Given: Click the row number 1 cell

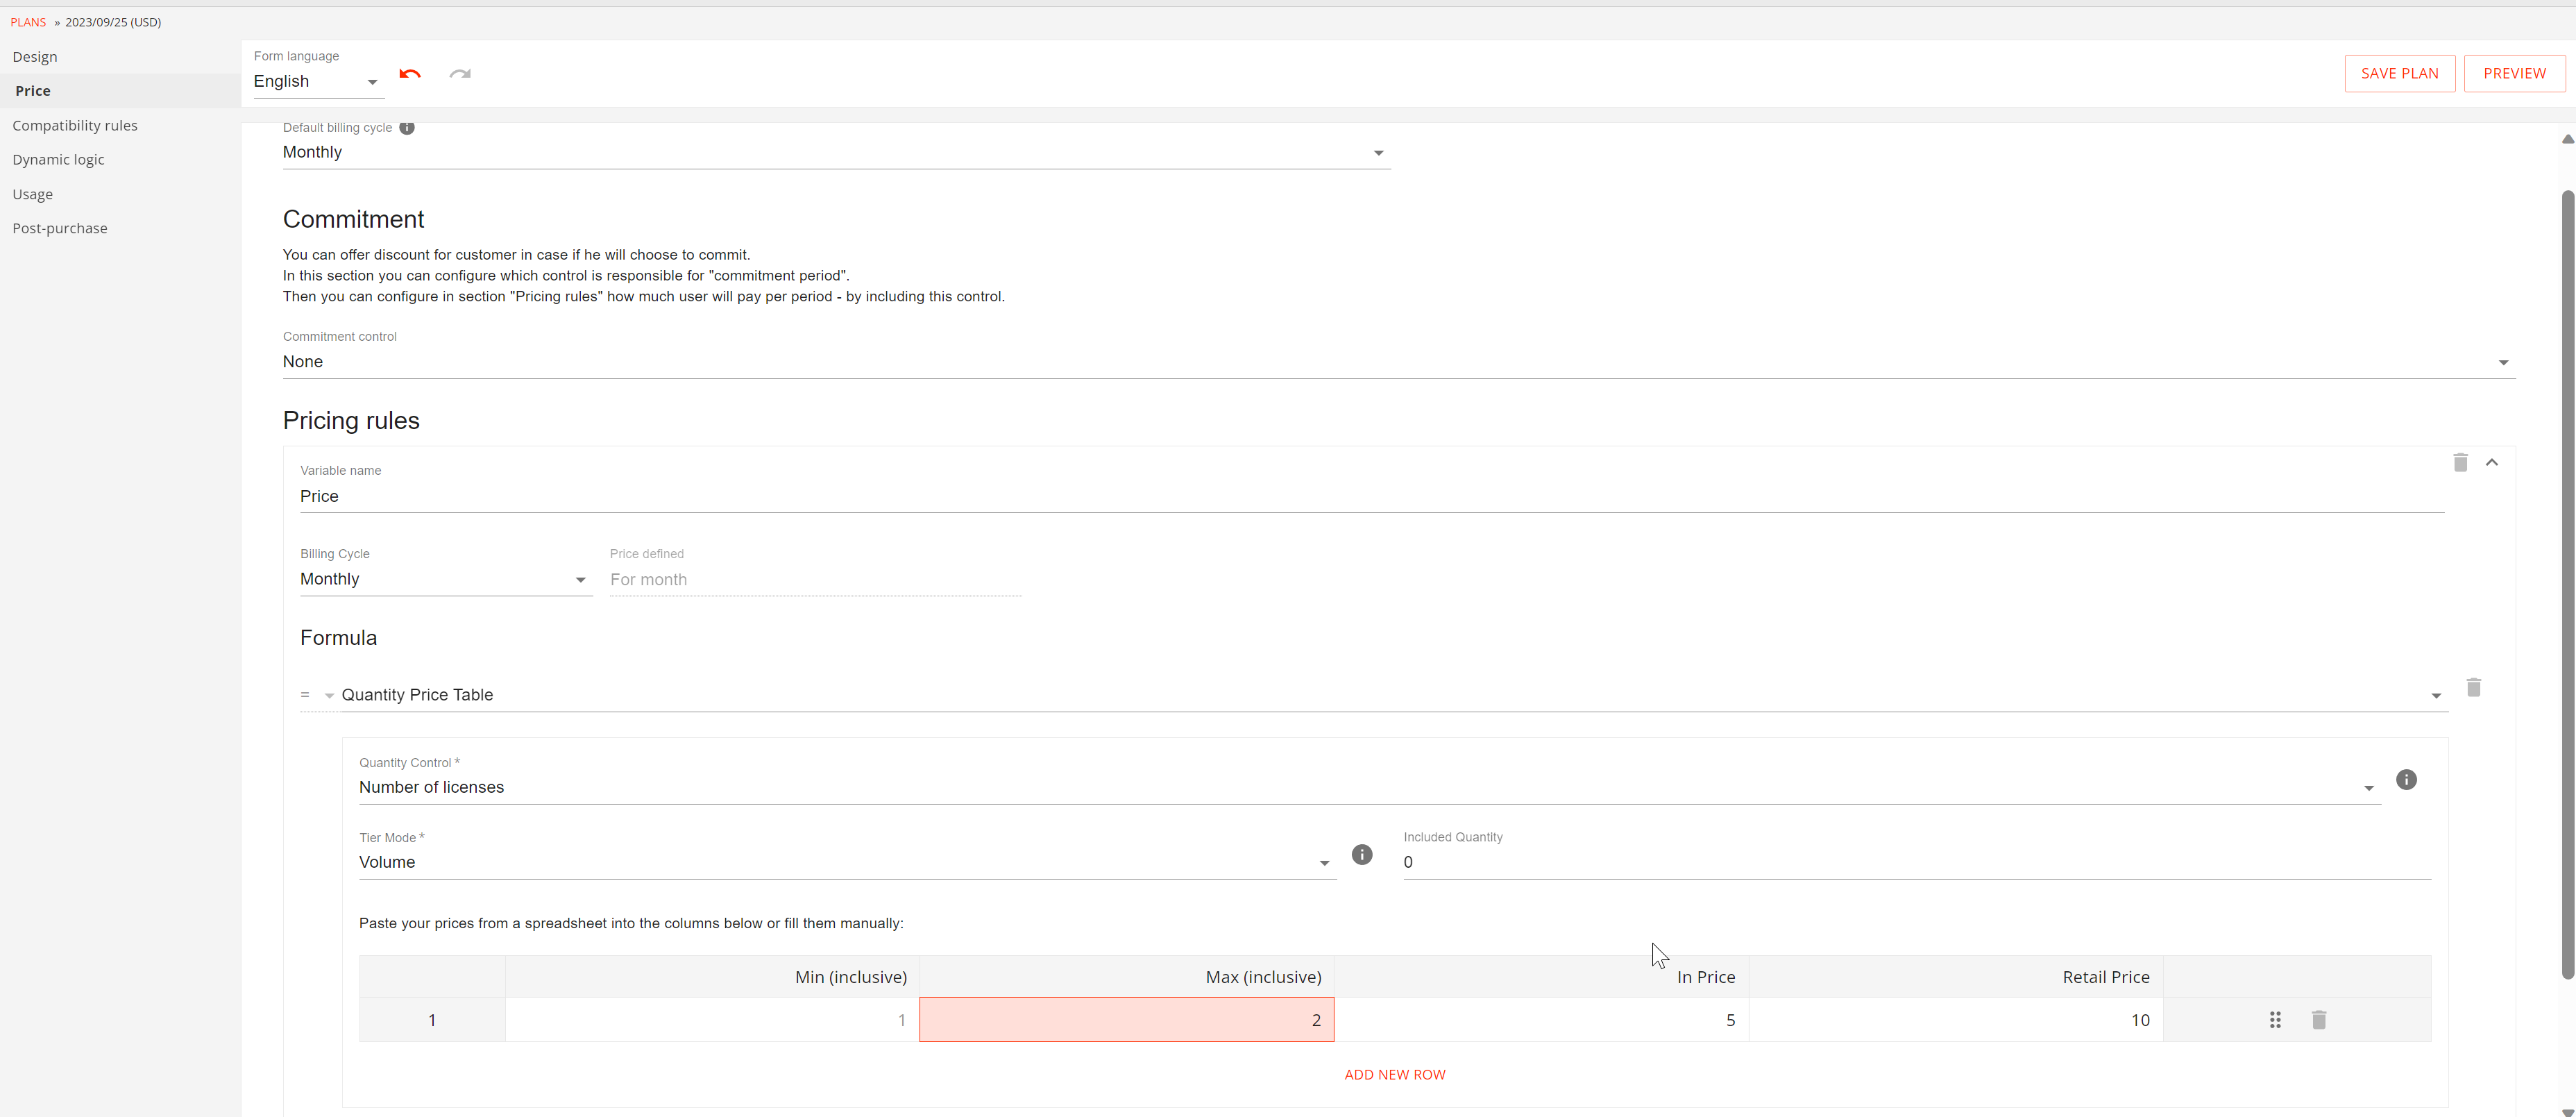Looking at the screenshot, I should tap(432, 1020).
